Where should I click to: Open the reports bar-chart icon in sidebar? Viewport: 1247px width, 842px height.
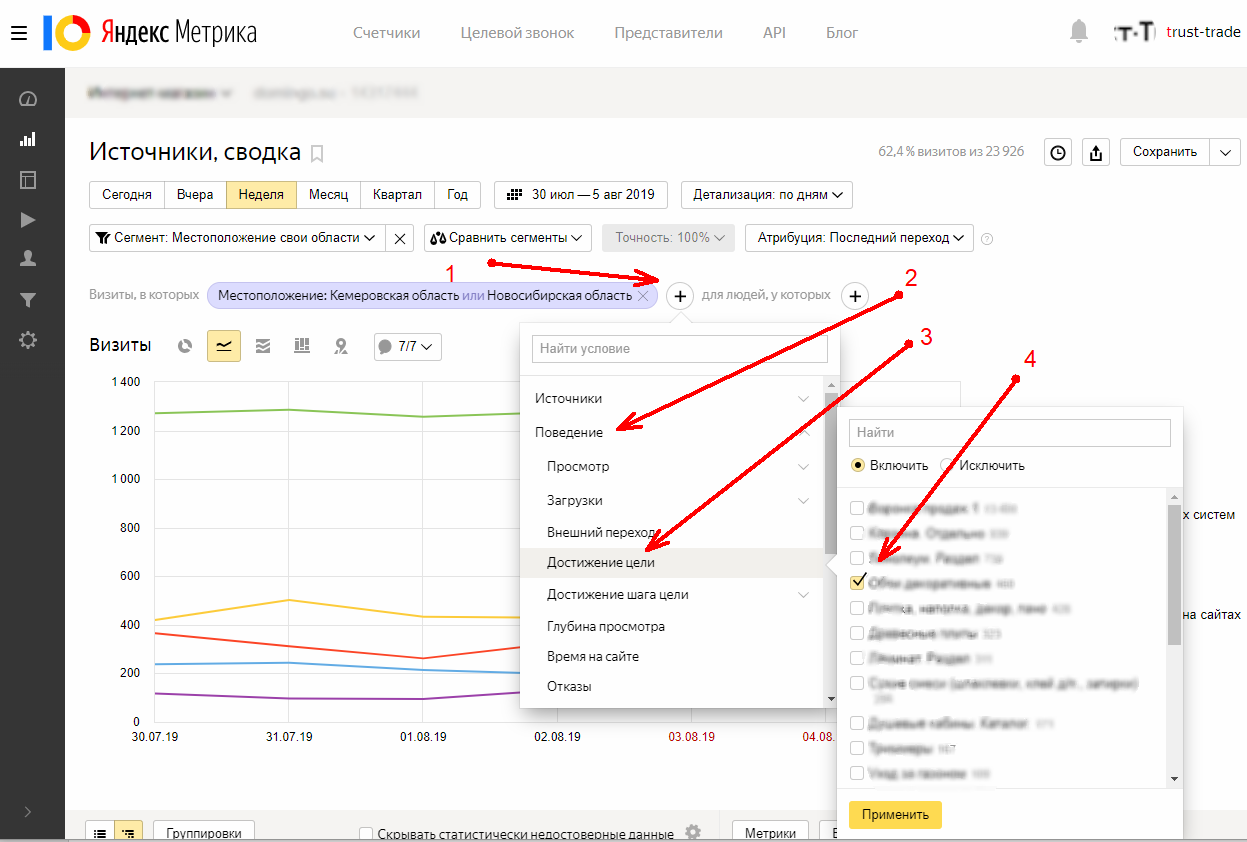pos(28,139)
